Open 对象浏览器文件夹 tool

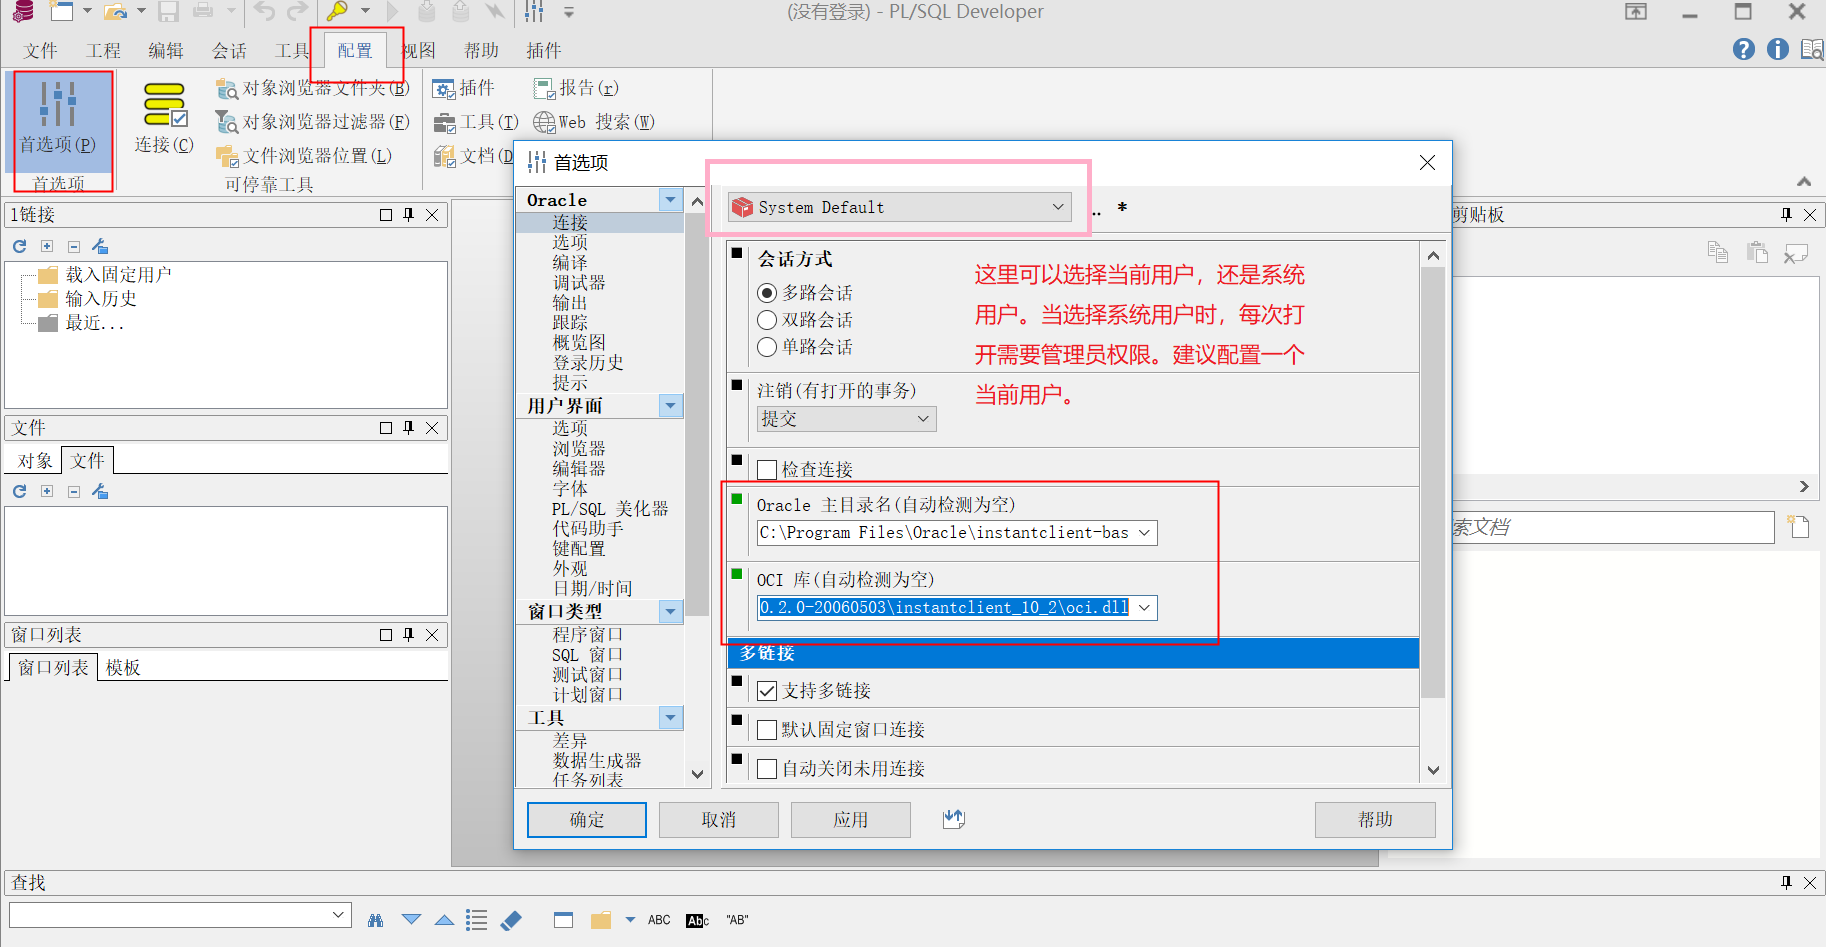pos(313,88)
